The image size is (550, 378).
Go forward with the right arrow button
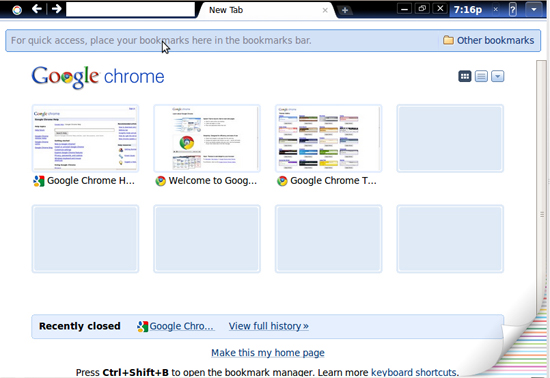point(56,9)
